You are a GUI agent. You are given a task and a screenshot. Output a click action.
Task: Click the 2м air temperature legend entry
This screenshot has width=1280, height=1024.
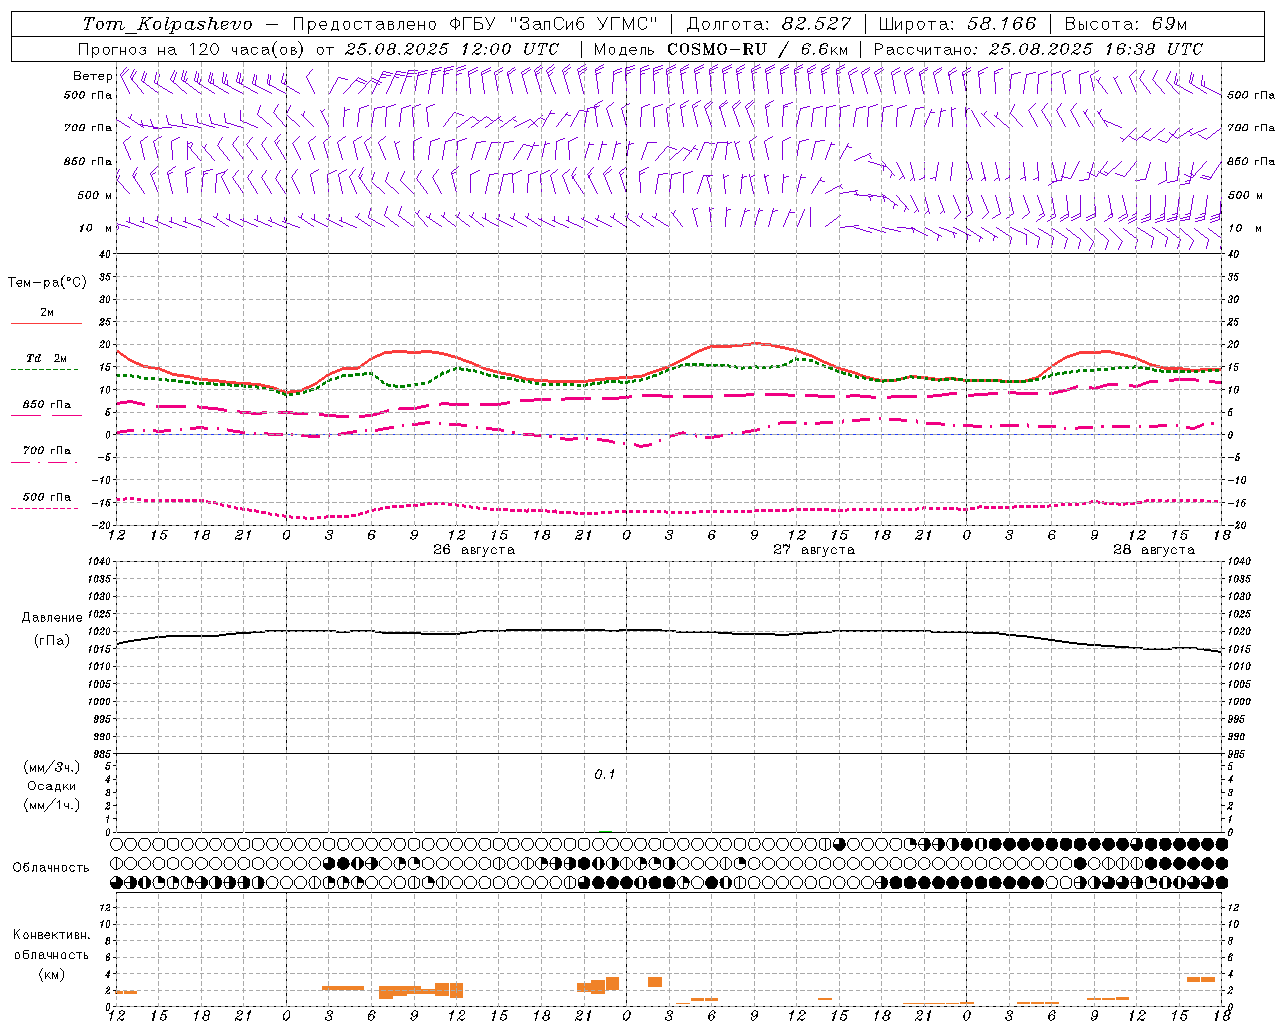point(47,313)
